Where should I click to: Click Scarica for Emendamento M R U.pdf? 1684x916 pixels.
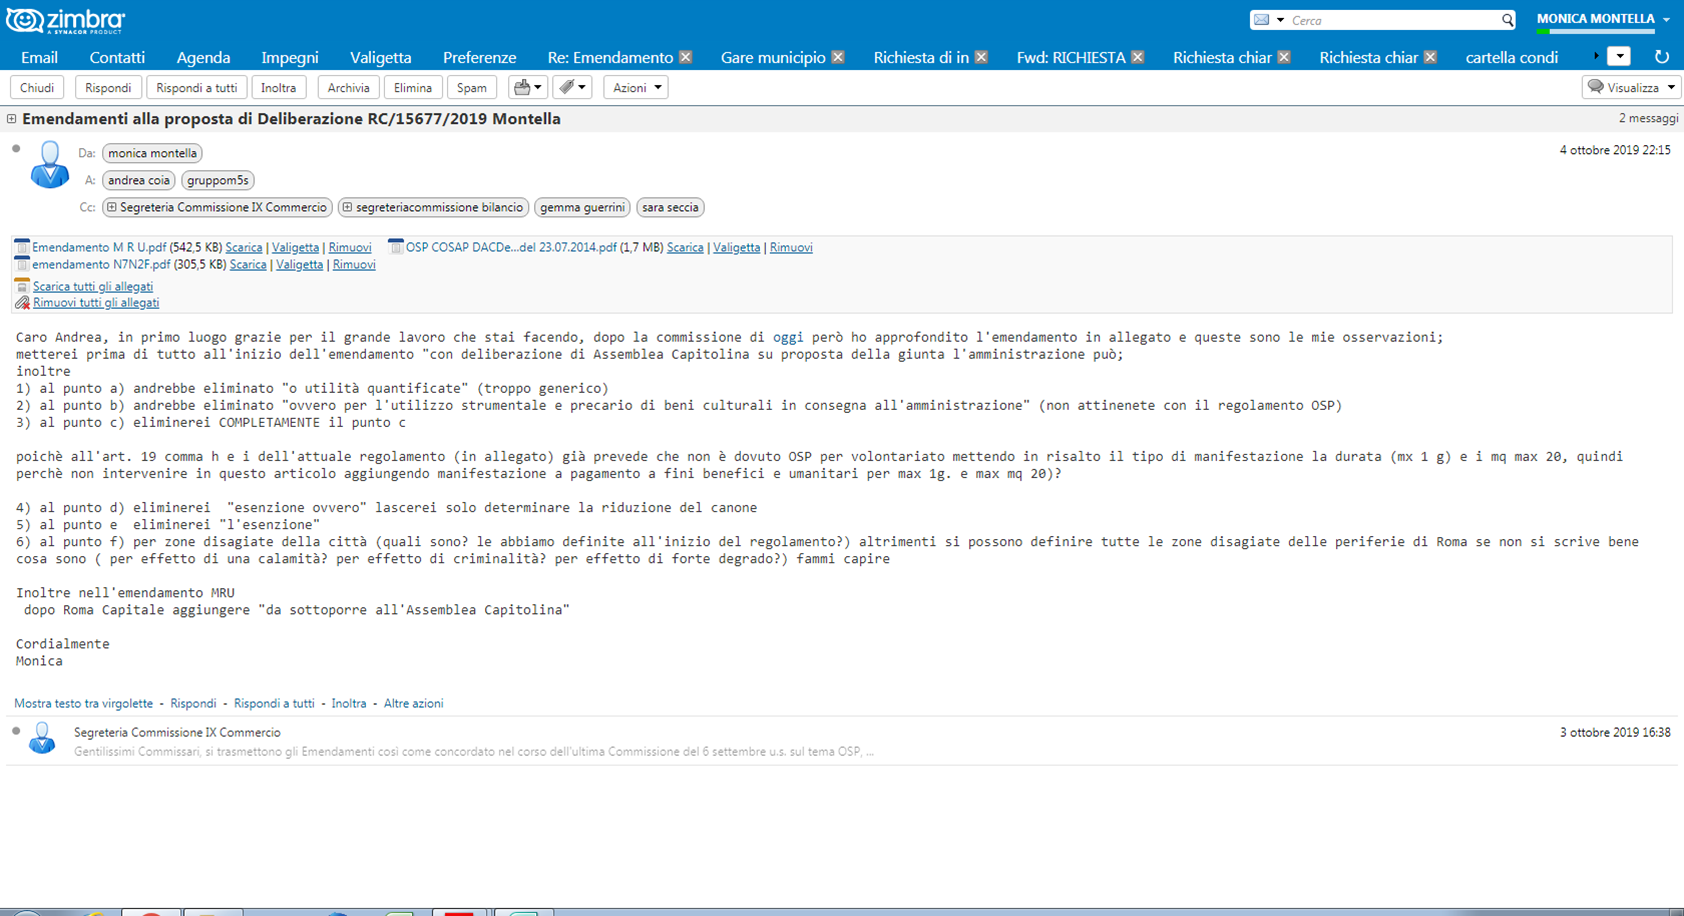(x=244, y=248)
